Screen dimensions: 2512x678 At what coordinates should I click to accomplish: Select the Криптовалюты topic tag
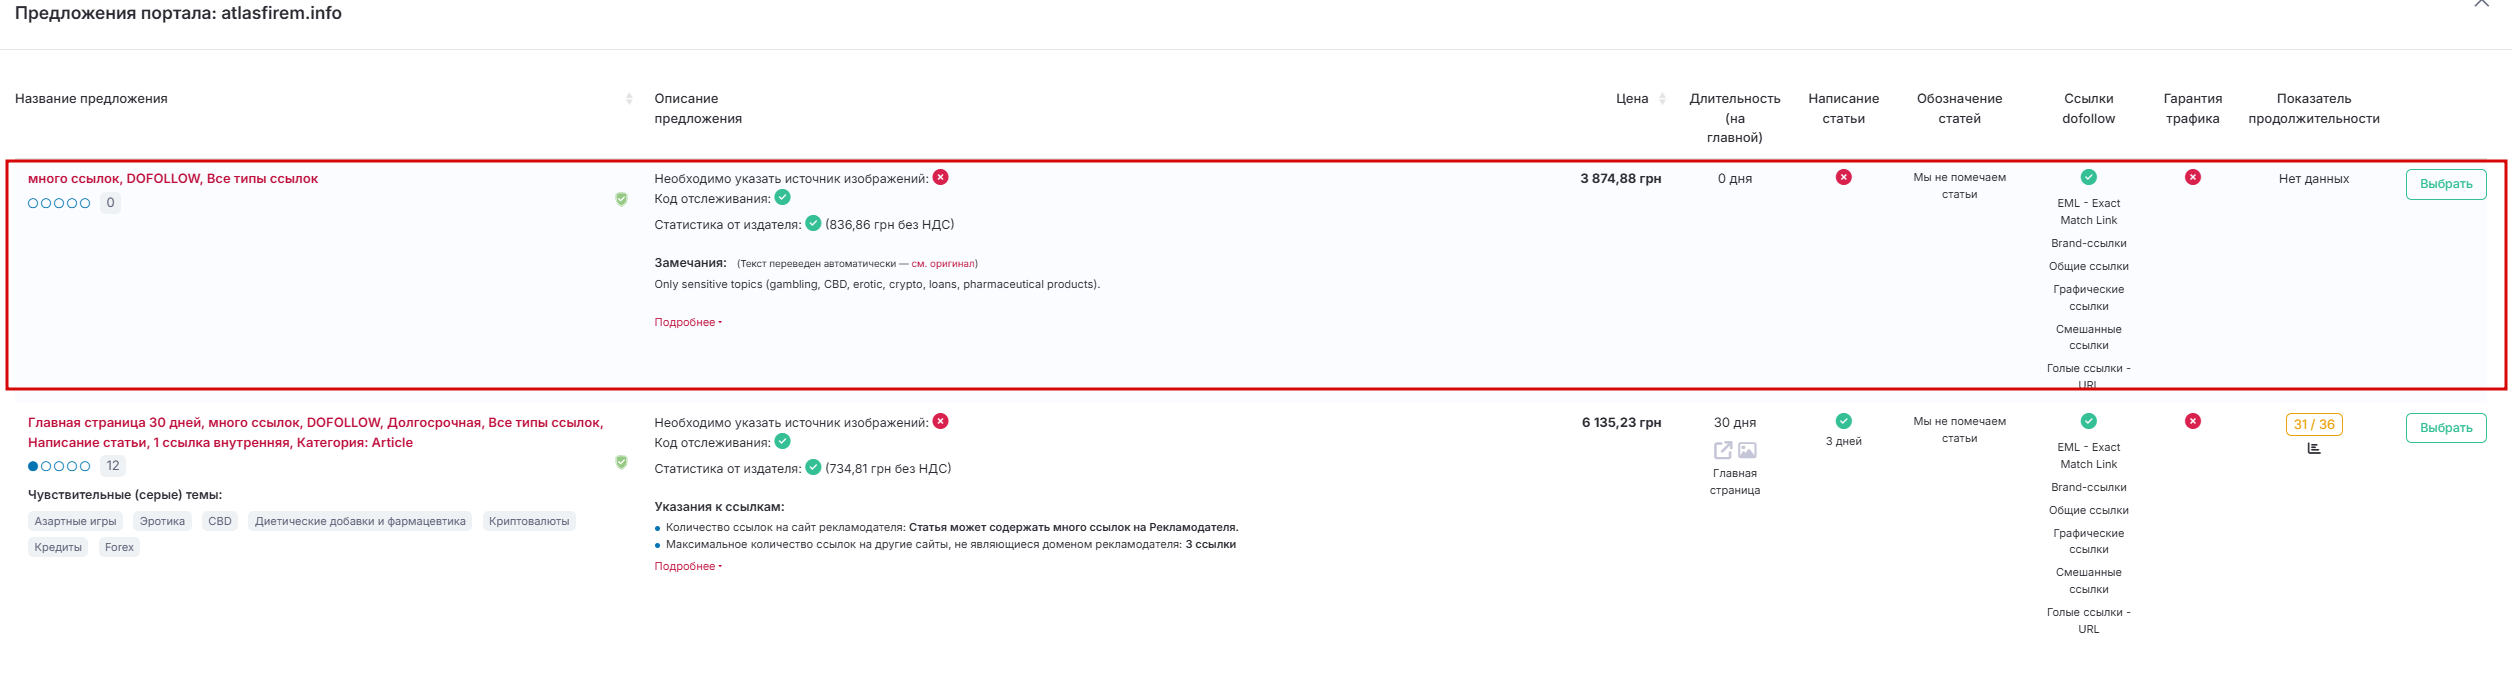pos(528,521)
